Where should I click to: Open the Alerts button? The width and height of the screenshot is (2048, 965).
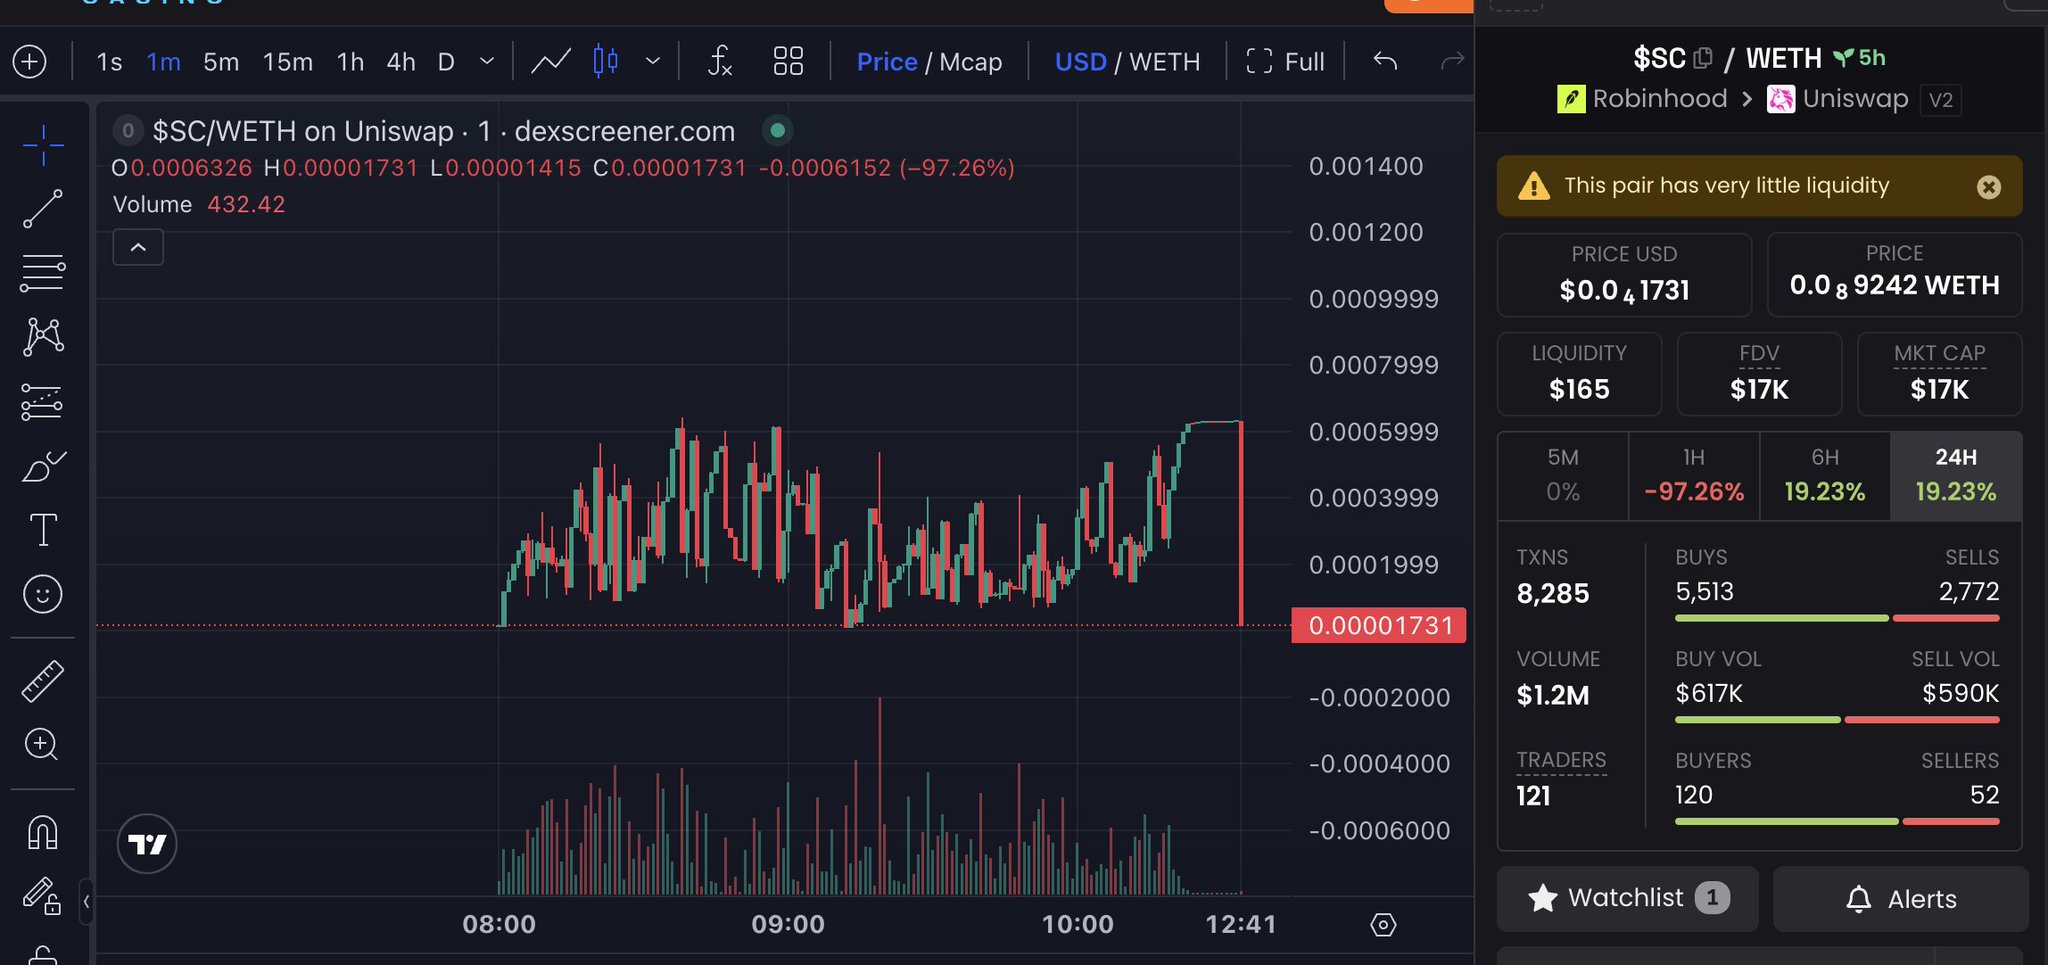[x=1900, y=898]
